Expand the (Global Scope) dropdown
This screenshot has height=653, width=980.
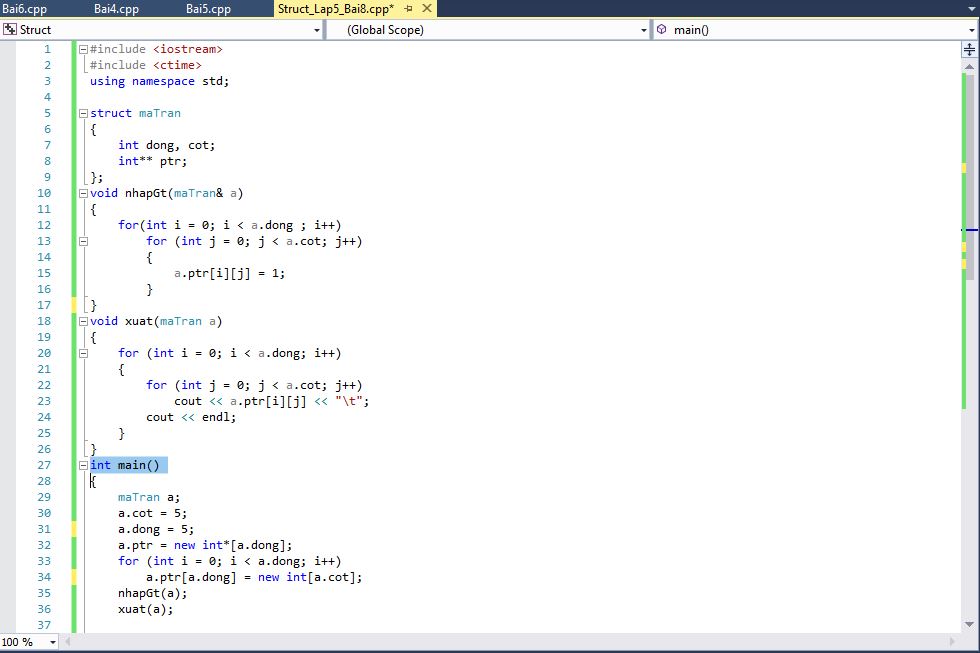(x=643, y=30)
